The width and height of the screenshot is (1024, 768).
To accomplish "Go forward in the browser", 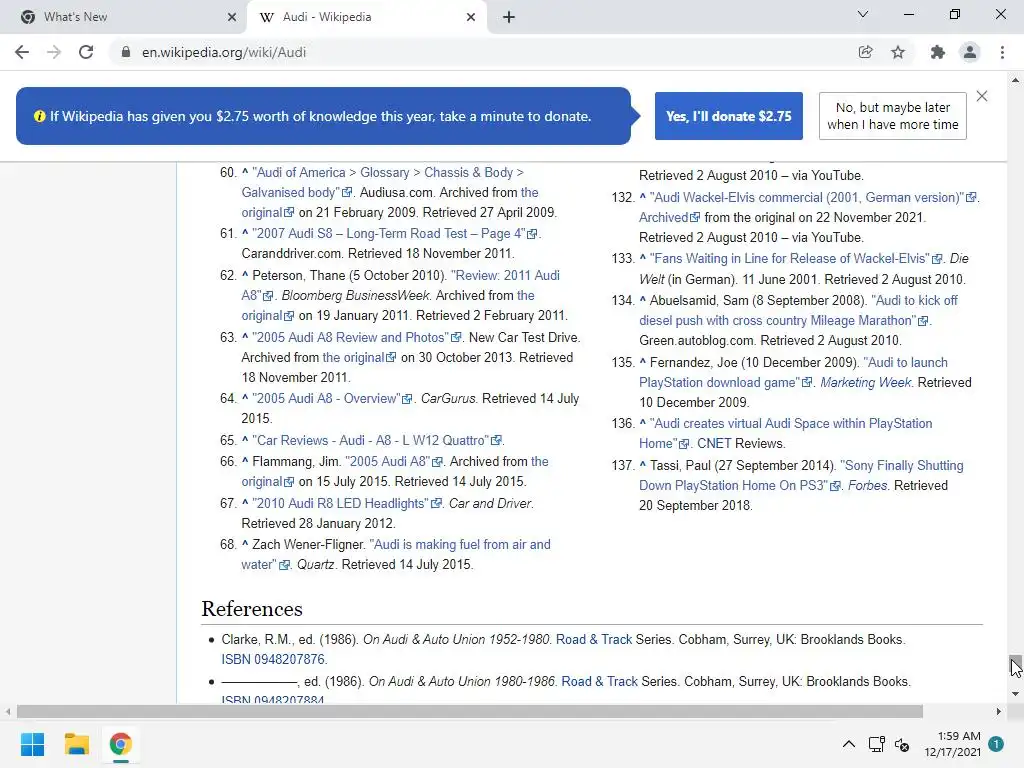I will 54,52.
